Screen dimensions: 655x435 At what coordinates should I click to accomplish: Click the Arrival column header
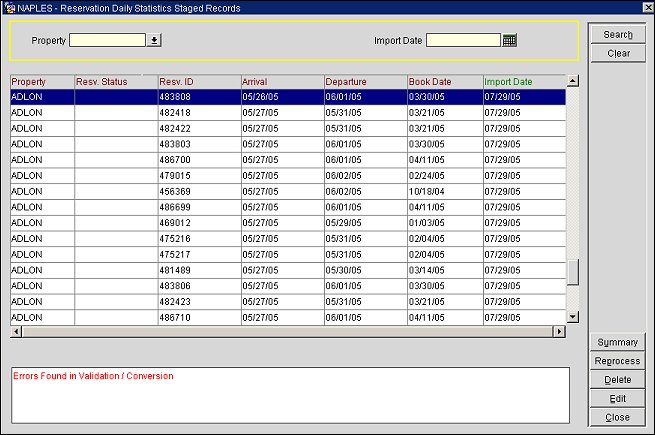coord(281,81)
